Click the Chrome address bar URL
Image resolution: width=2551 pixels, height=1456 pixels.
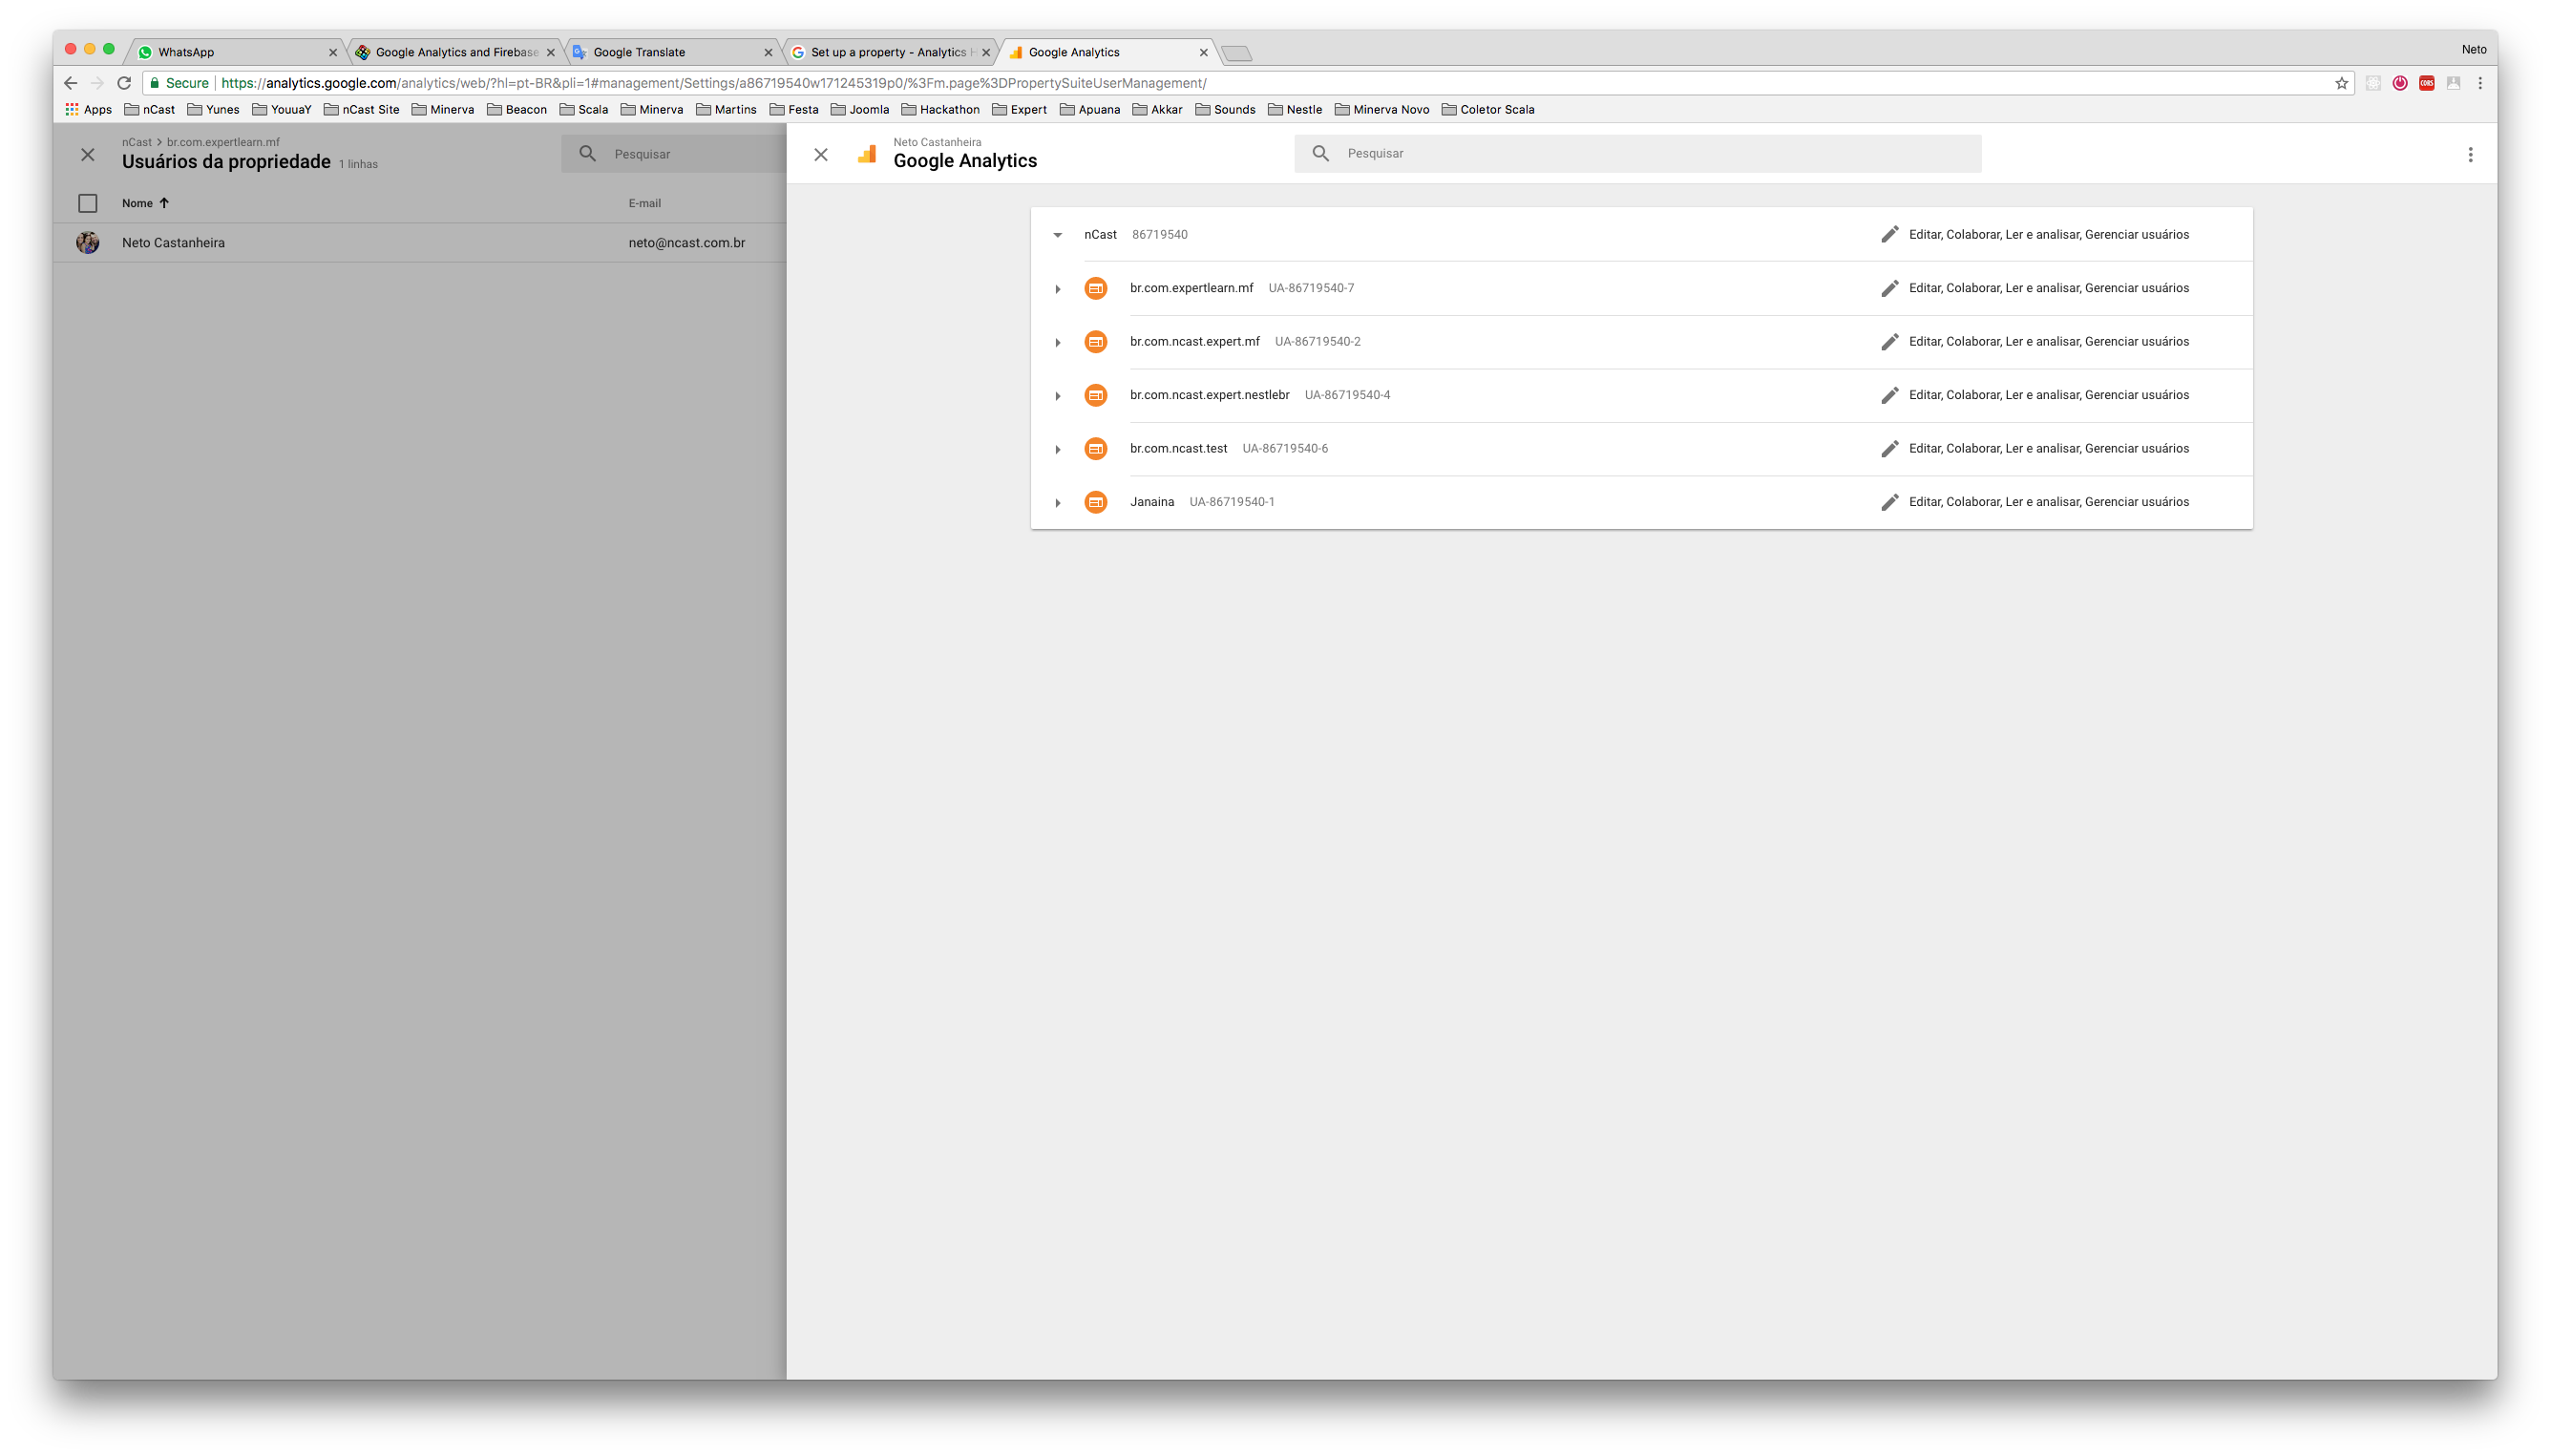point(713,83)
